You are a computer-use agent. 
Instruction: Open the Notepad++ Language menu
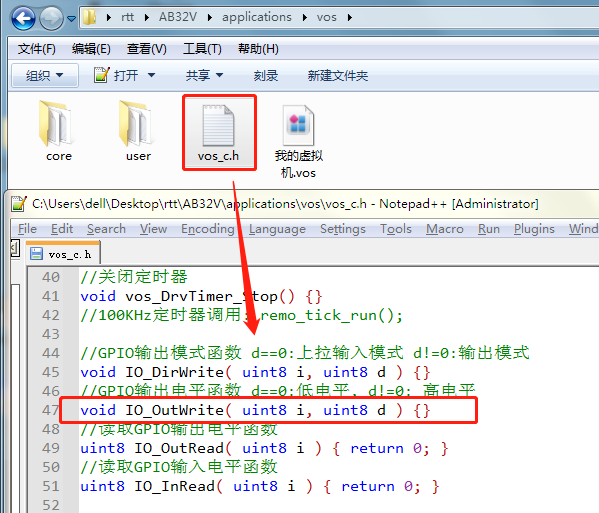277,229
